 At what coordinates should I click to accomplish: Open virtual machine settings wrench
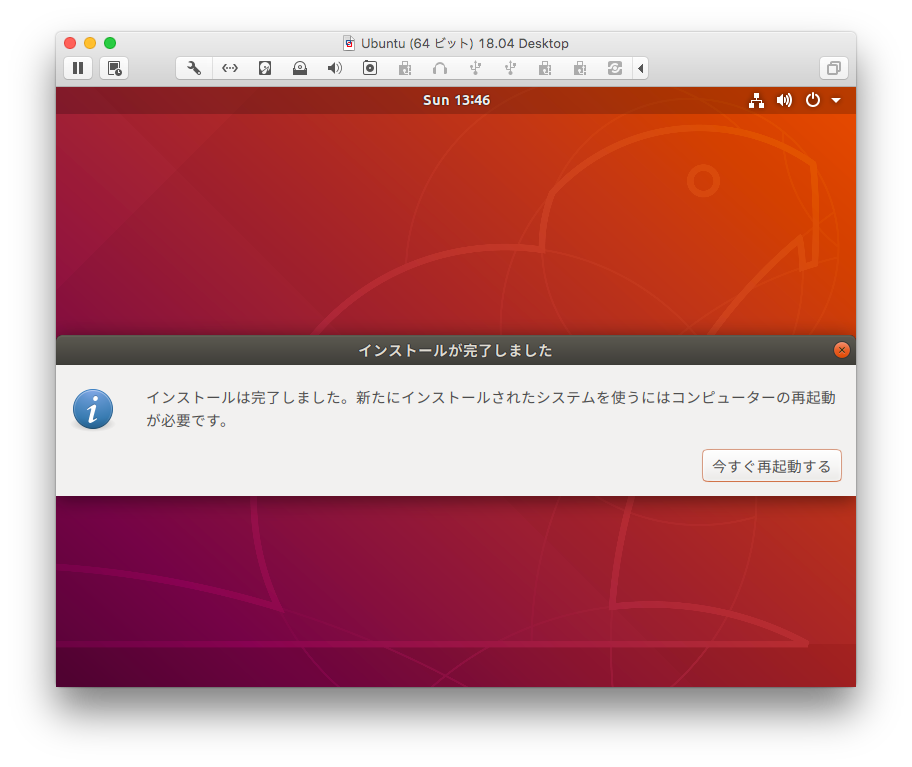[194, 68]
